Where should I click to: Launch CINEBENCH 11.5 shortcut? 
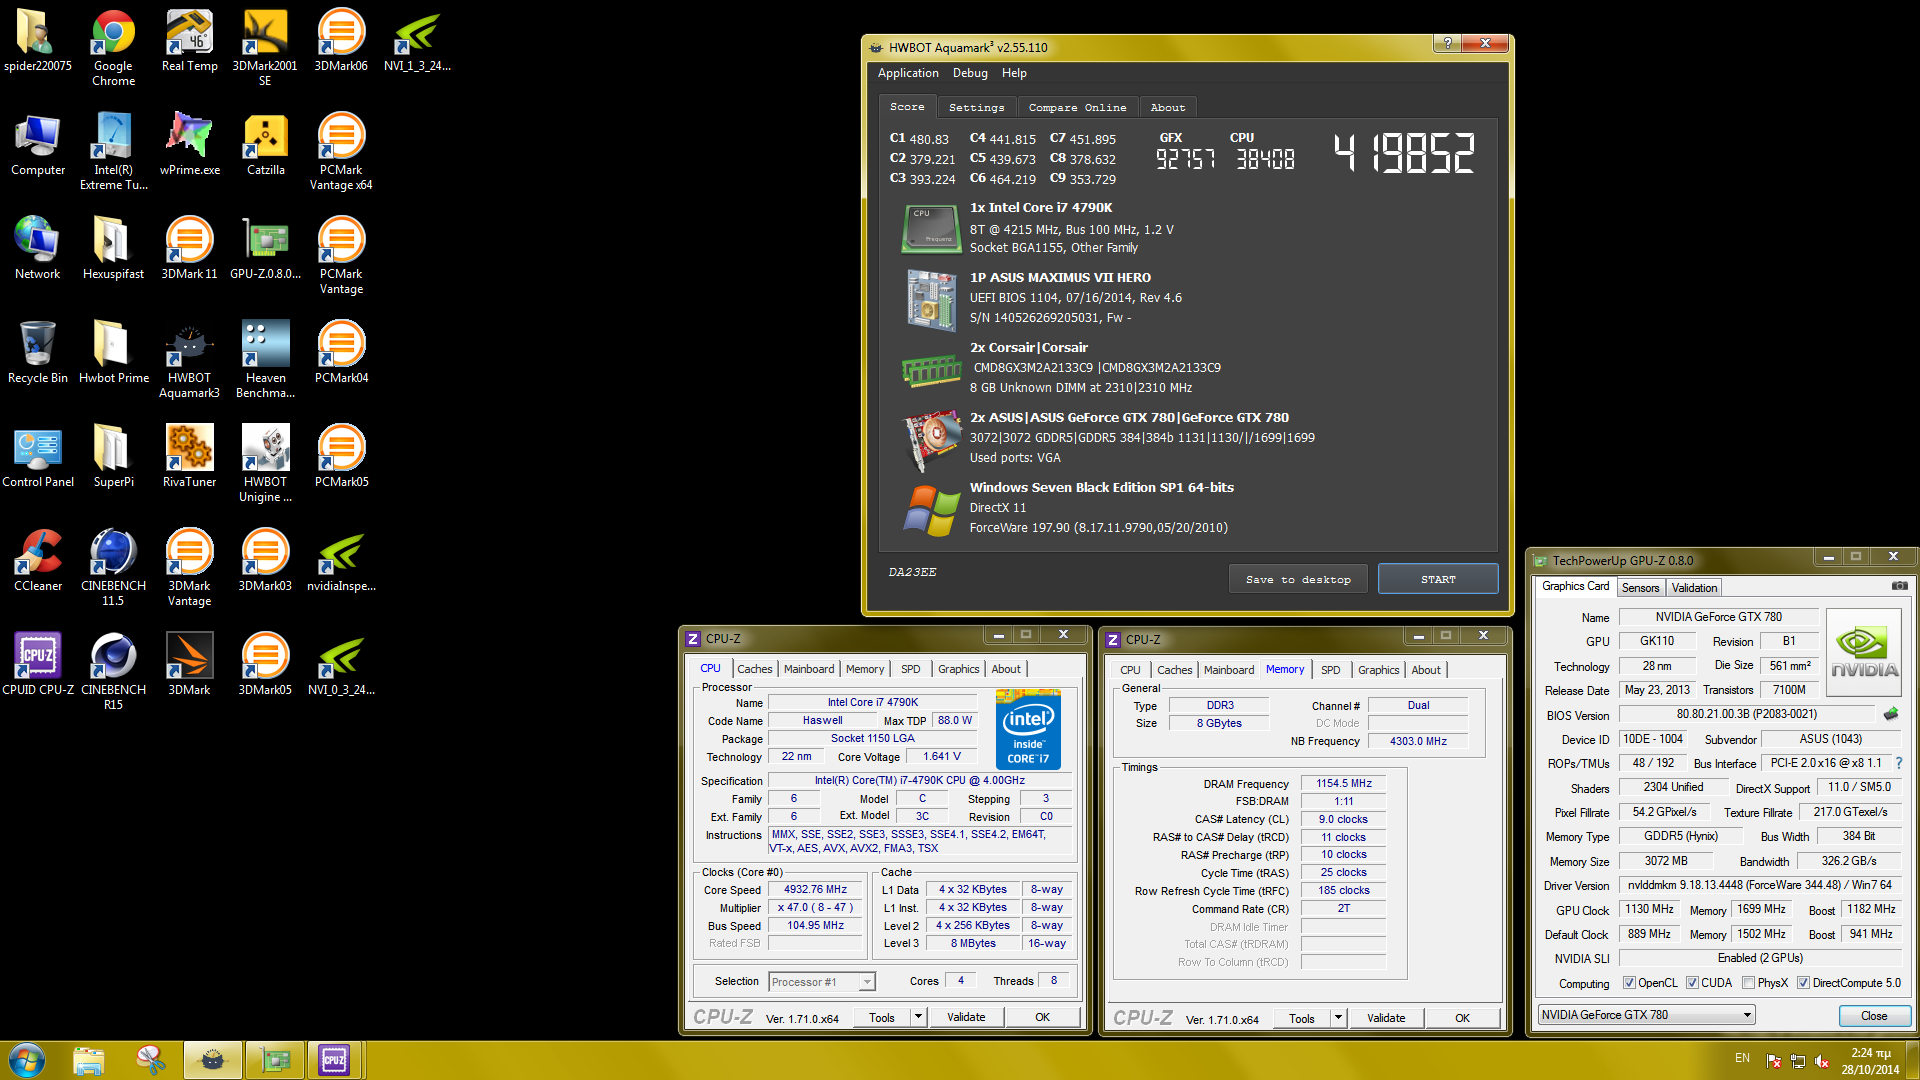pos(113,567)
